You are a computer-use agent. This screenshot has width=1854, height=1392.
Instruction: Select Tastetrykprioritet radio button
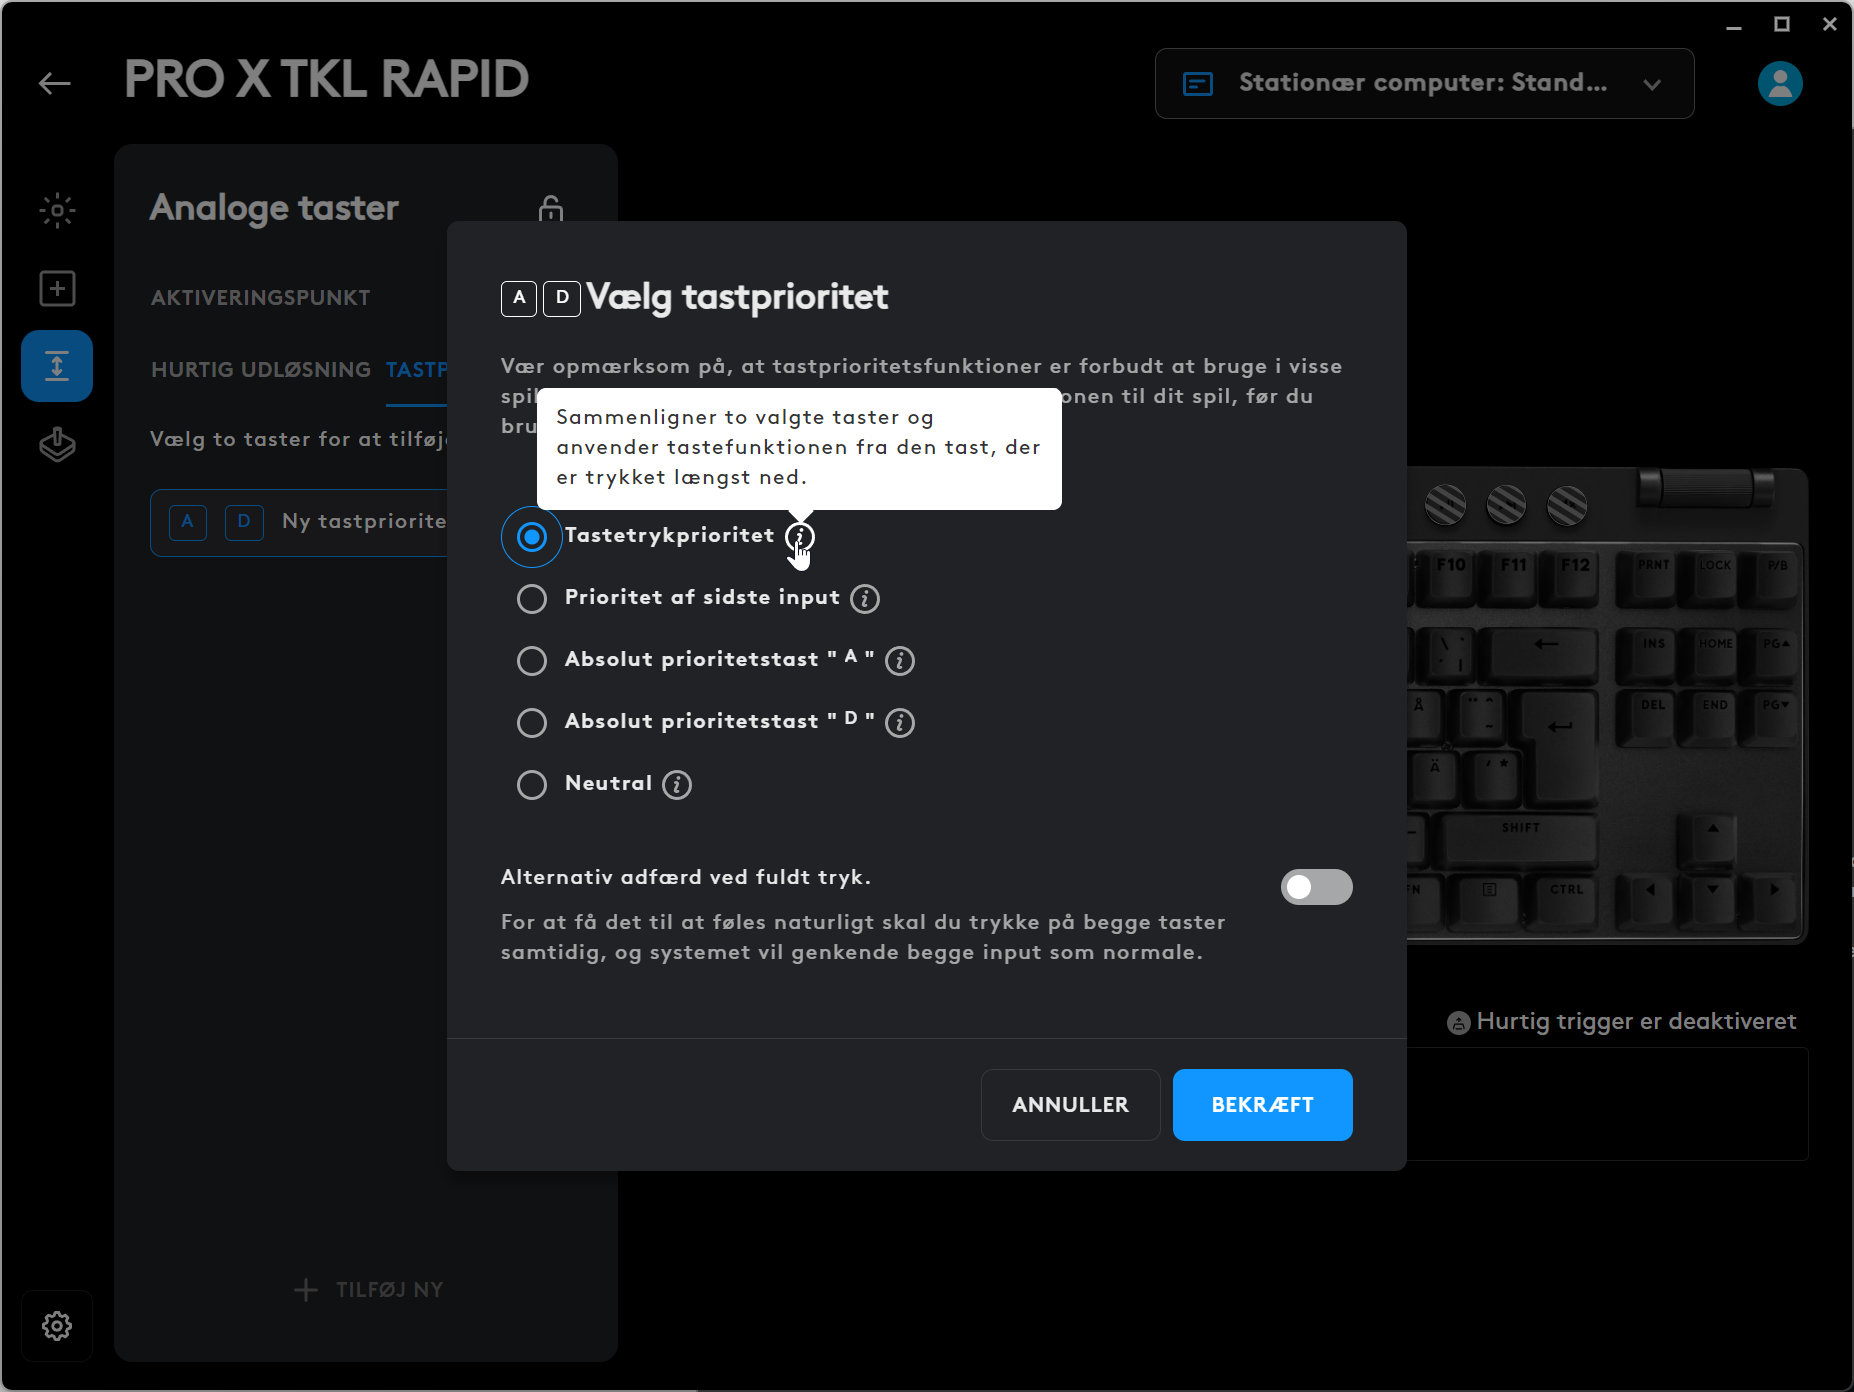pos(532,537)
